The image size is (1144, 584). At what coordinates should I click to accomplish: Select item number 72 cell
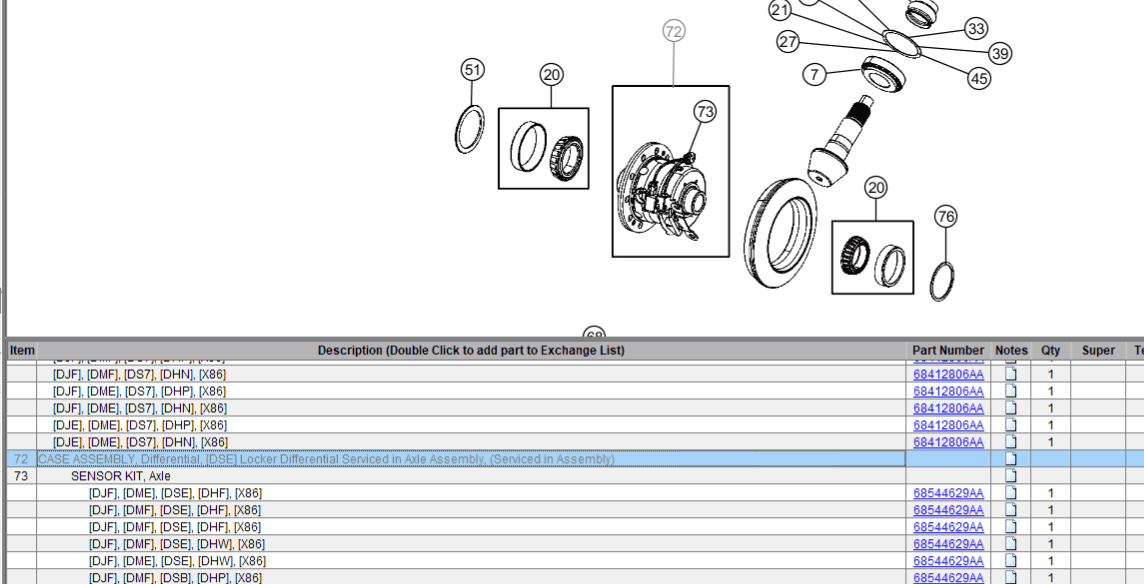(21, 459)
